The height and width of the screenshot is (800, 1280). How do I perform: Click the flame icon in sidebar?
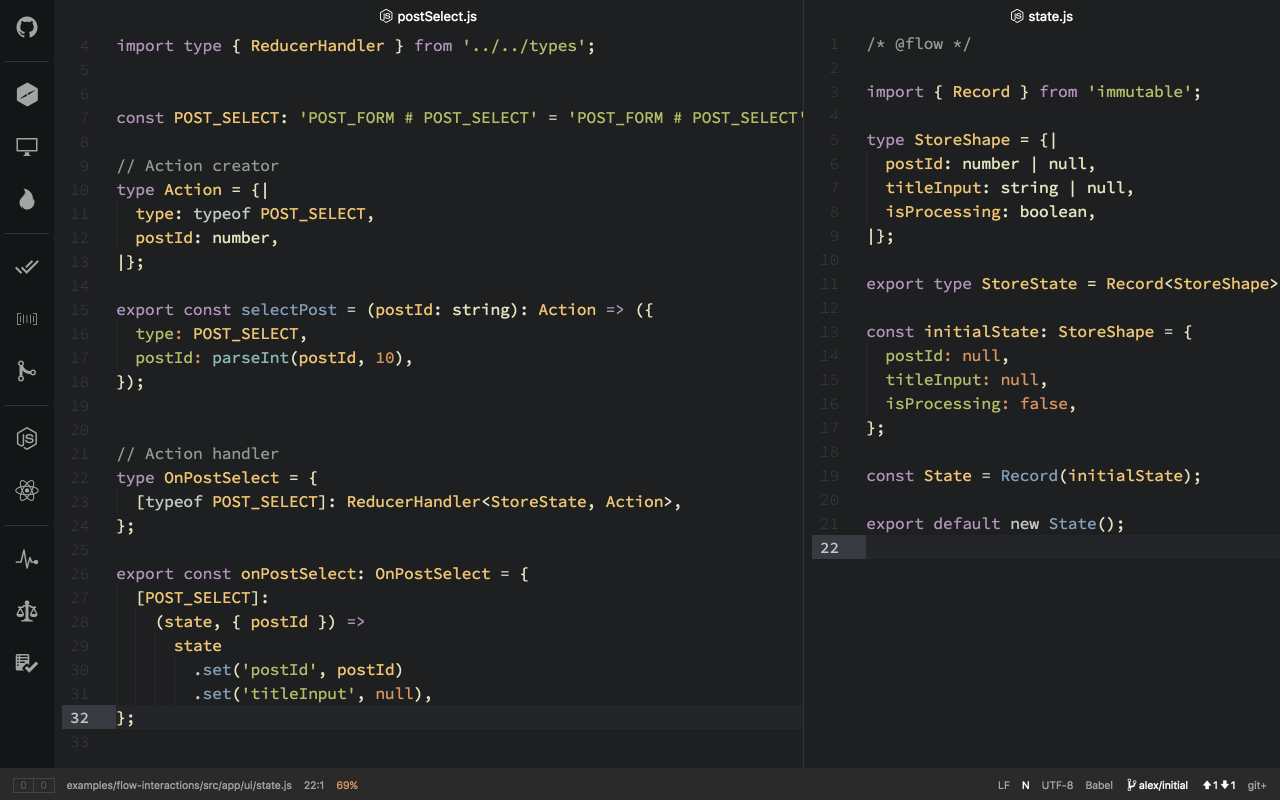[27, 199]
